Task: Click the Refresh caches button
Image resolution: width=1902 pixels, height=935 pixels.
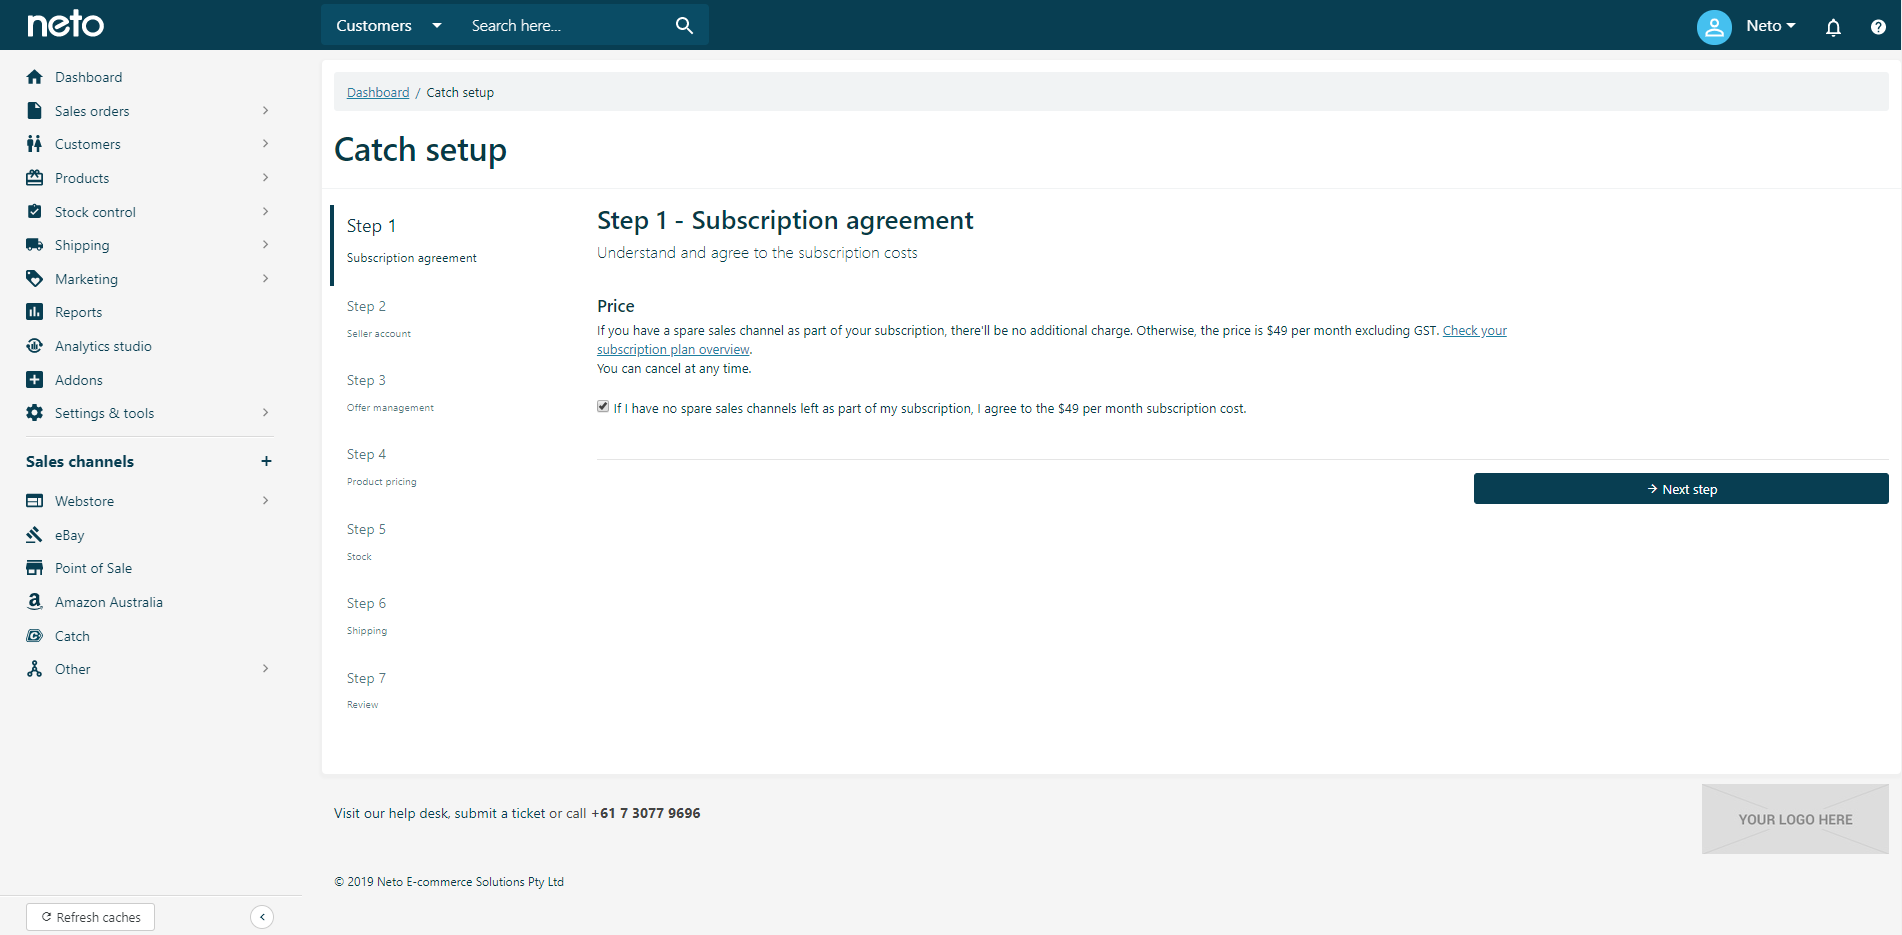Action: (91, 917)
